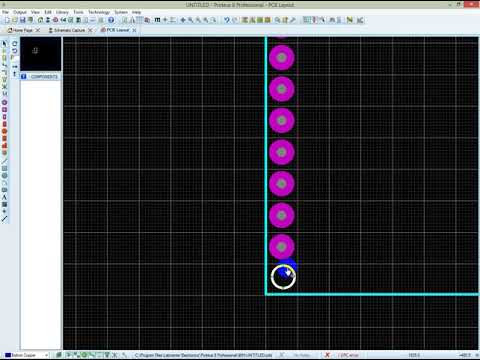
Task: Click the topmost full magenta pad
Action: [282, 58]
